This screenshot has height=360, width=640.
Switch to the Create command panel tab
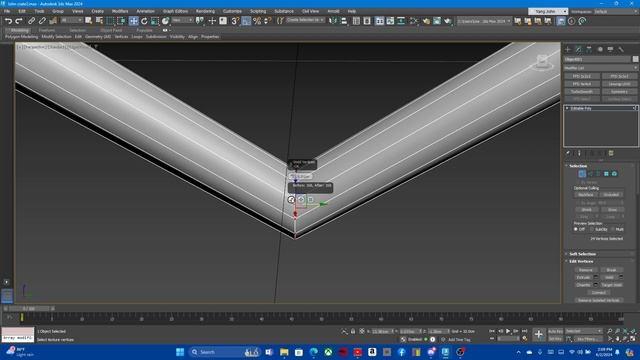click(x=568, y=49)
